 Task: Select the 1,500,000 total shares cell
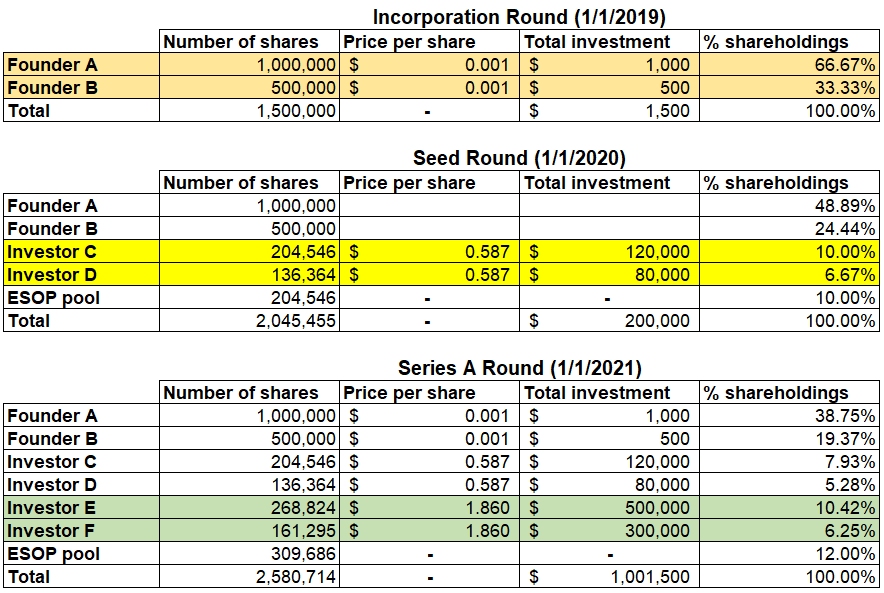pos(249,111)
